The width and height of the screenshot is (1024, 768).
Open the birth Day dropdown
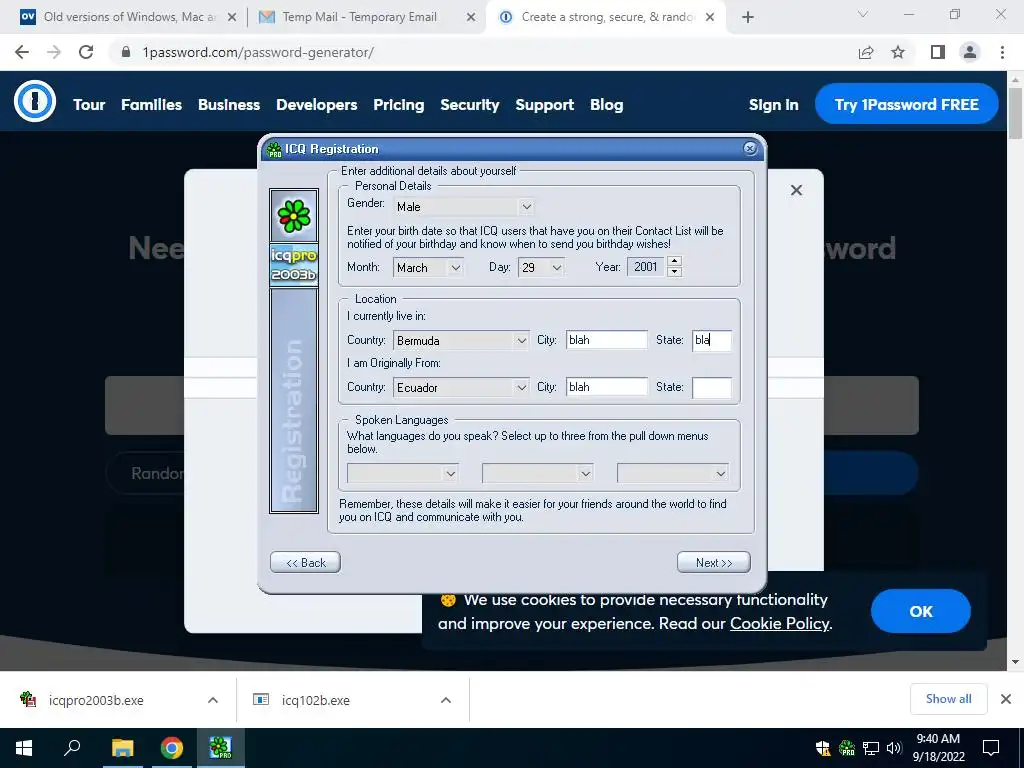[x=541, y=267]
